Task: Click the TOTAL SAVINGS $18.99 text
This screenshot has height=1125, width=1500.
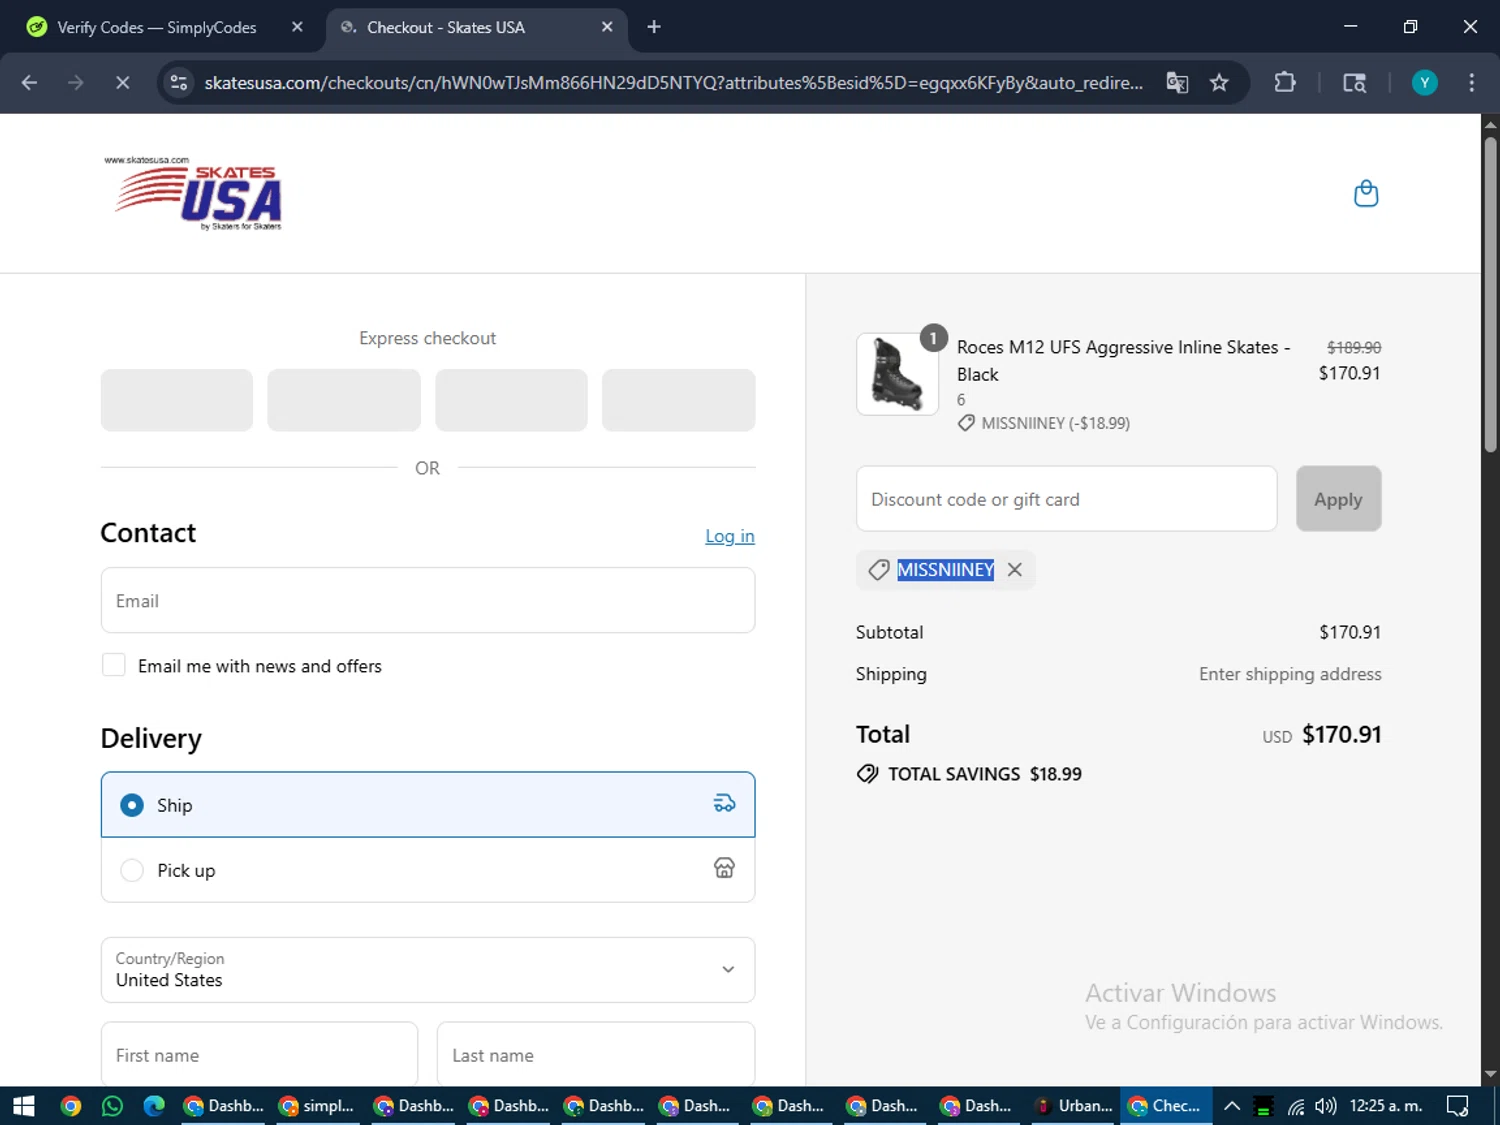Action: (984, 774)
